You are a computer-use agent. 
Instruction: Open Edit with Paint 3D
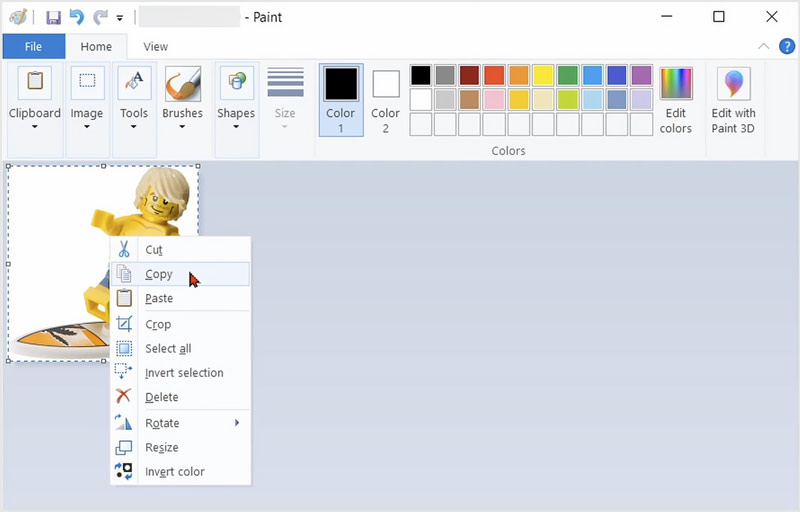click(733, 100)
